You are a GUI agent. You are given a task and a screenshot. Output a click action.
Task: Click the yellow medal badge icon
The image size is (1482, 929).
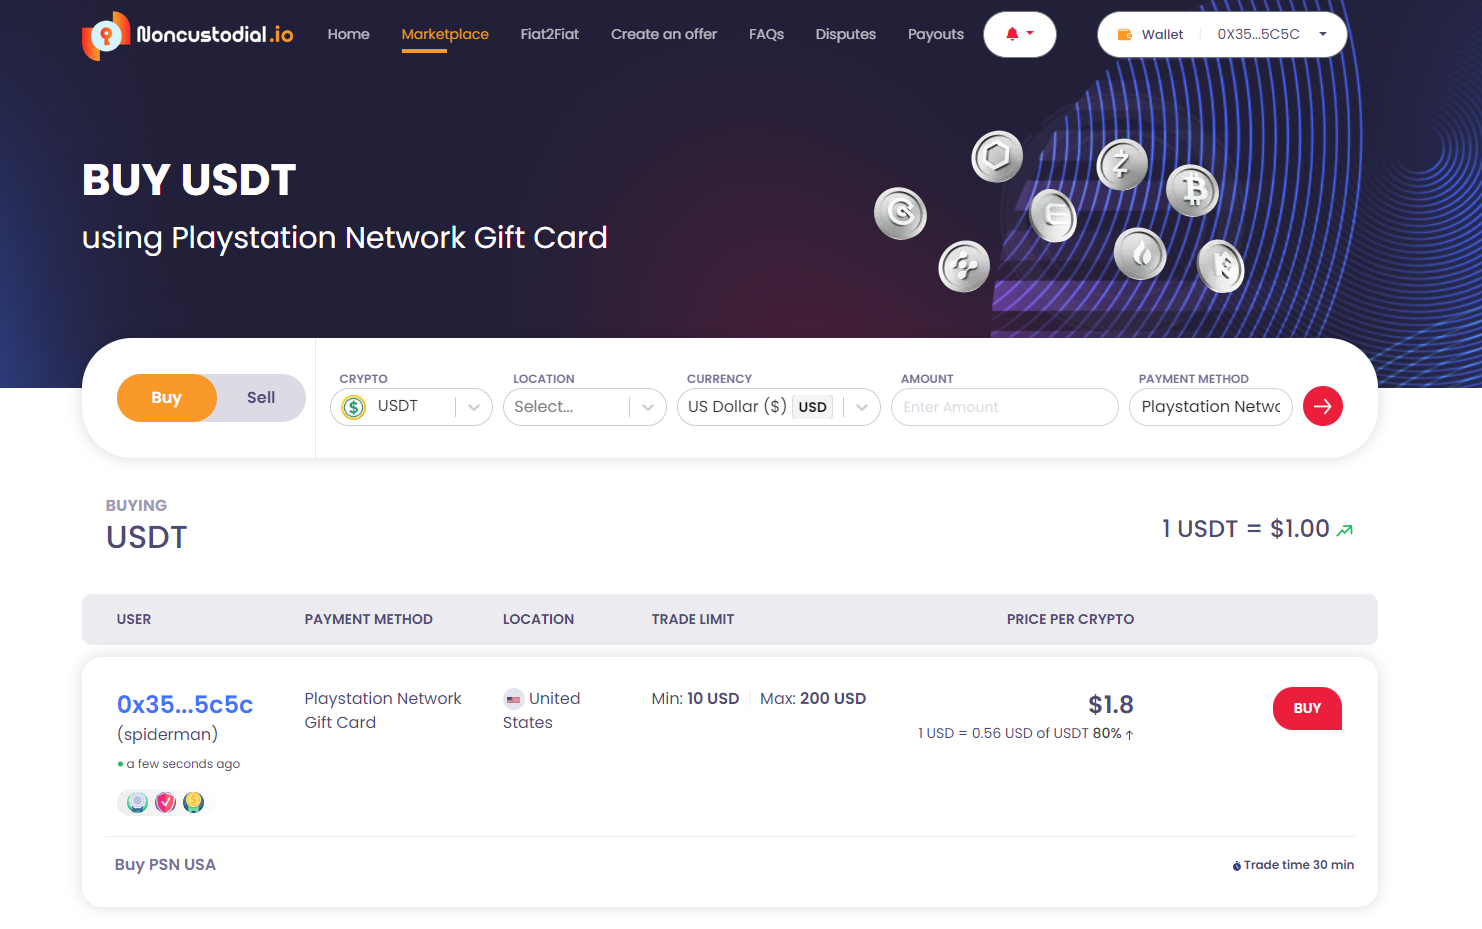194,802
